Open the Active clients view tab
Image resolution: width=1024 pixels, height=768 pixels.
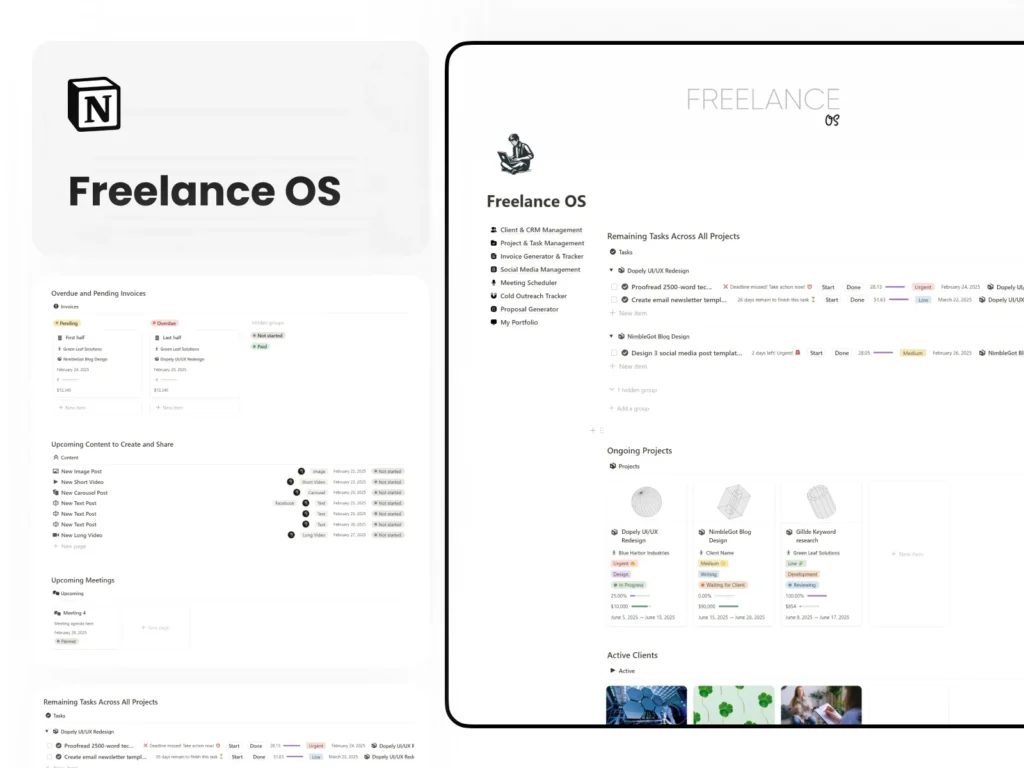tap(622, 671)
